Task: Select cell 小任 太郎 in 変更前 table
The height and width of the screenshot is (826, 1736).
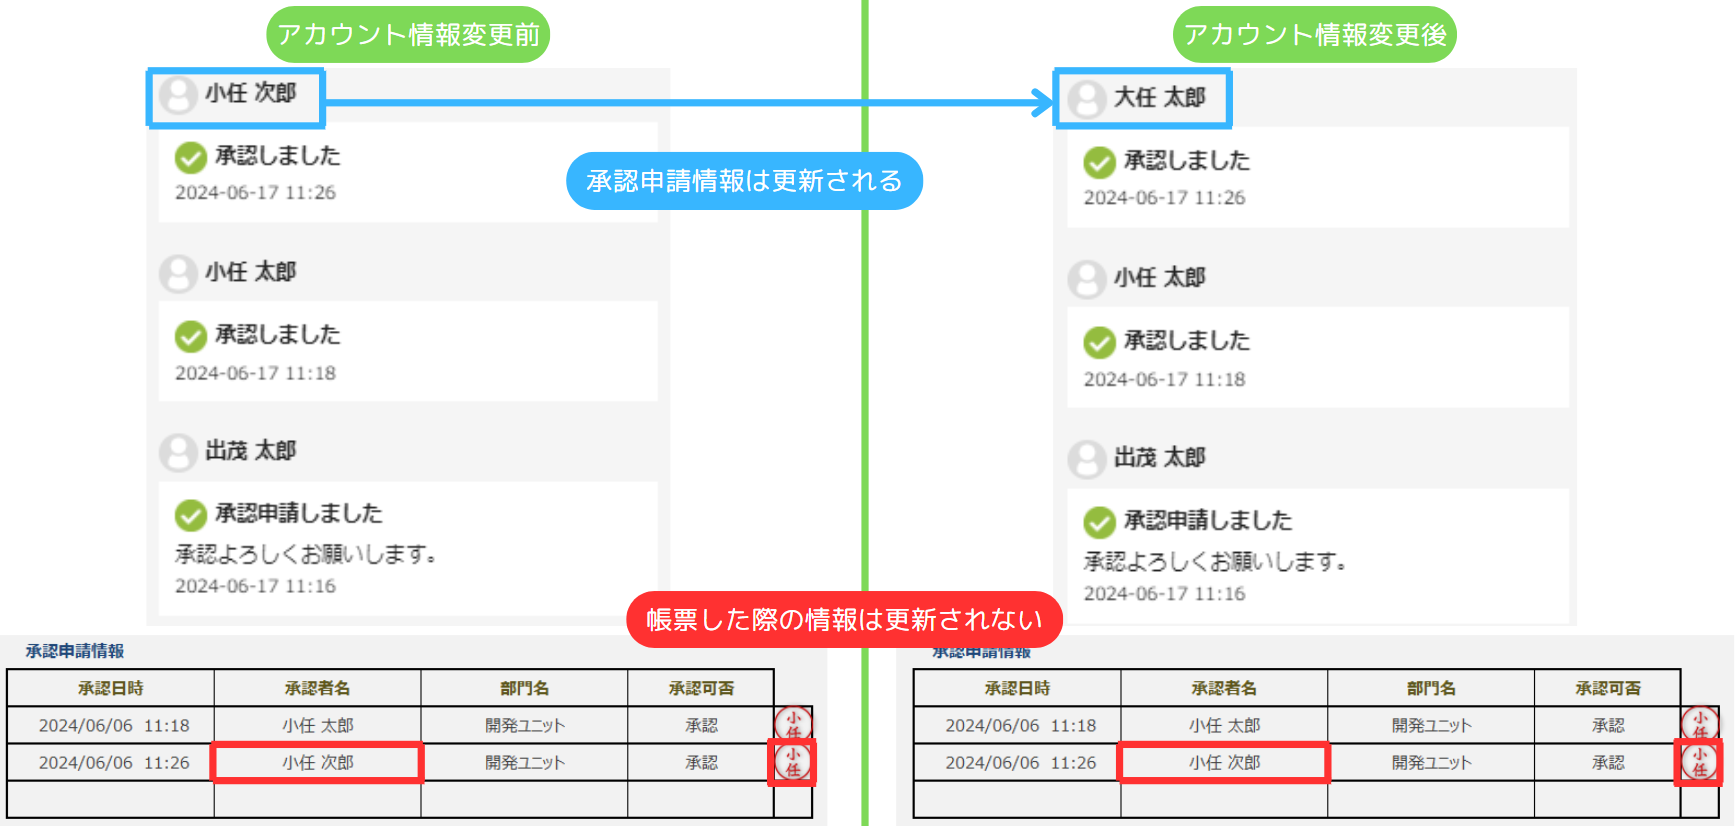Action: pyautogui.click(x=318, y=725)
